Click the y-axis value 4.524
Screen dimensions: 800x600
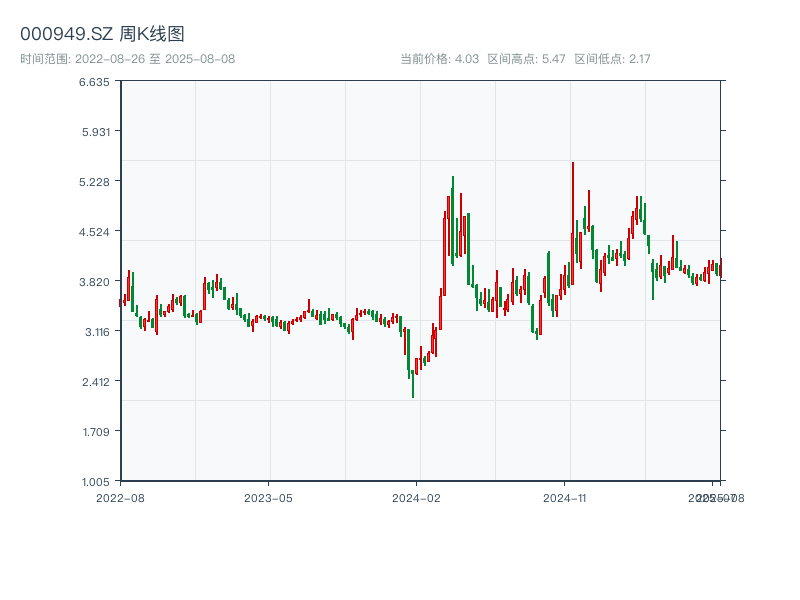click(94, 232)
